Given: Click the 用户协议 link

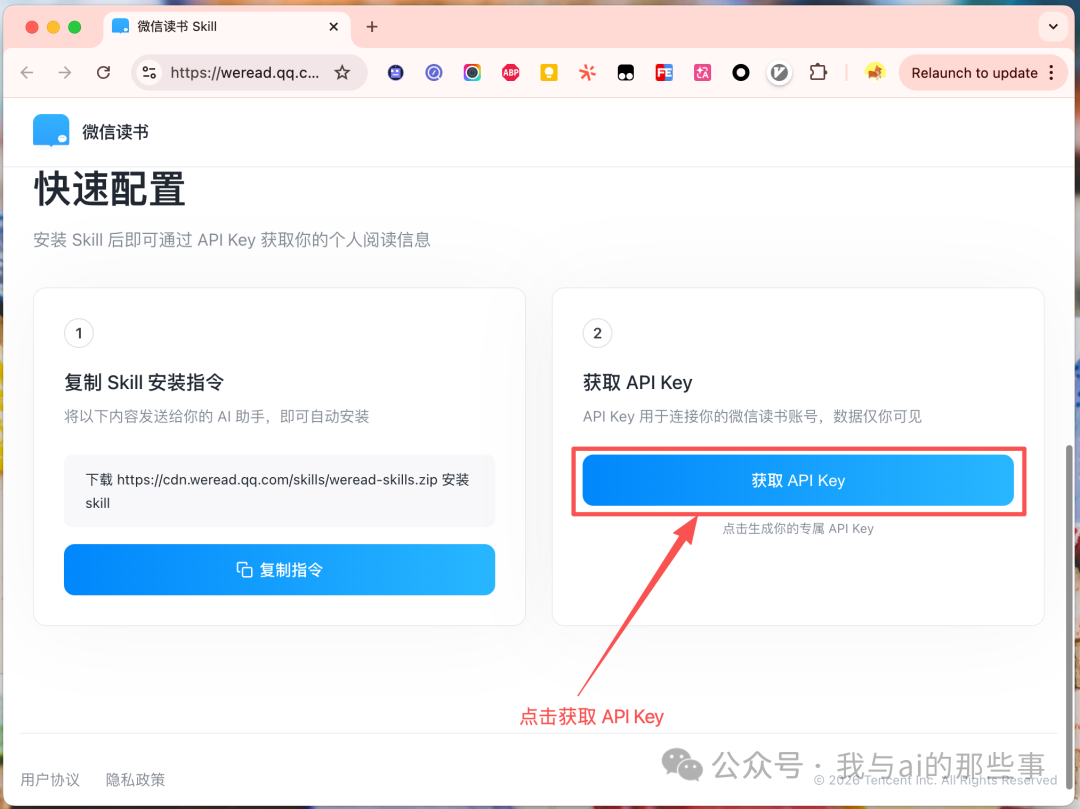Looking at the screenshot, I should click(50, 779).
